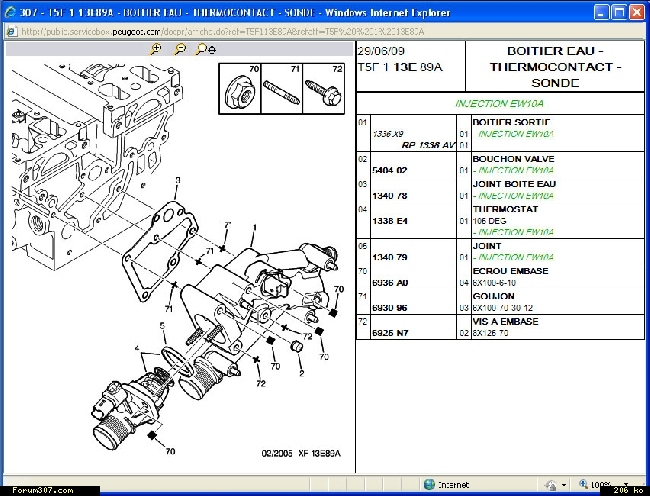This screenshot has height=496, width=650.
Task: Select part number 1336 X9
Action: (x=388, y=134)
